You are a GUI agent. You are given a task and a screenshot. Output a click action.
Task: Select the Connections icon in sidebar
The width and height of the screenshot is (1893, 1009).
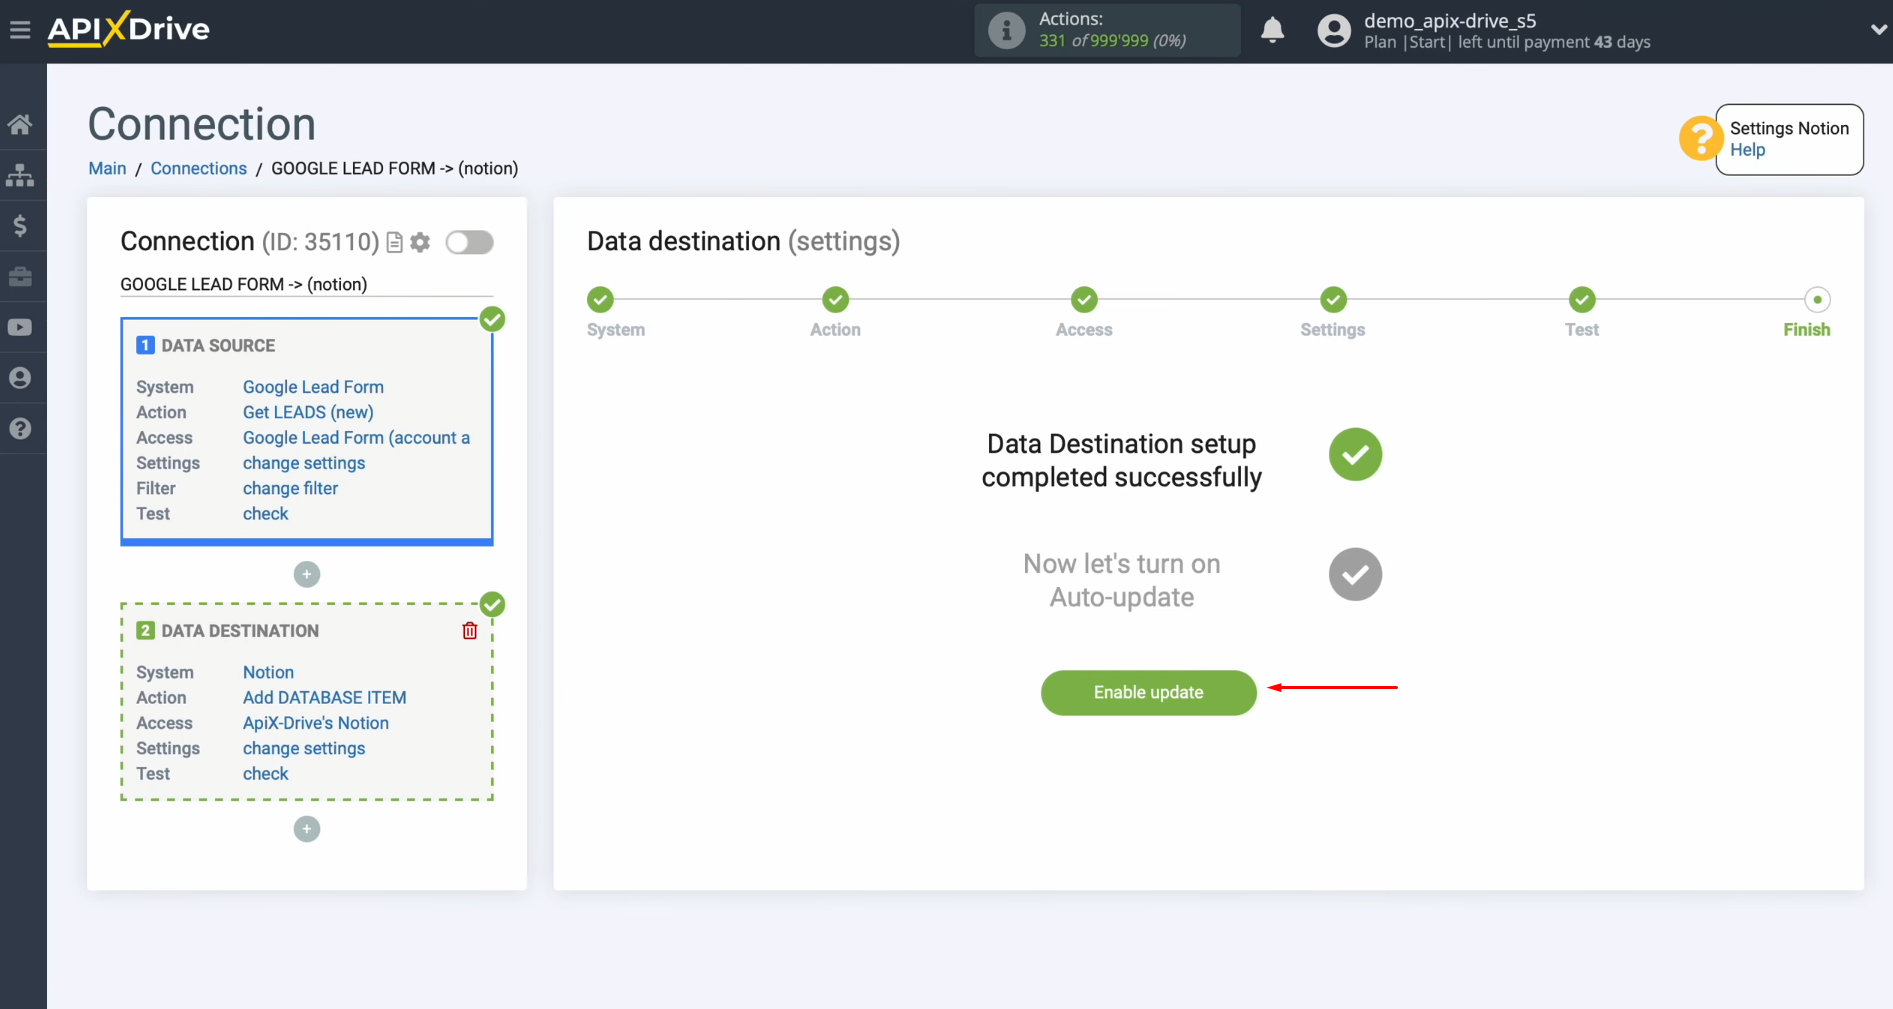21,175
